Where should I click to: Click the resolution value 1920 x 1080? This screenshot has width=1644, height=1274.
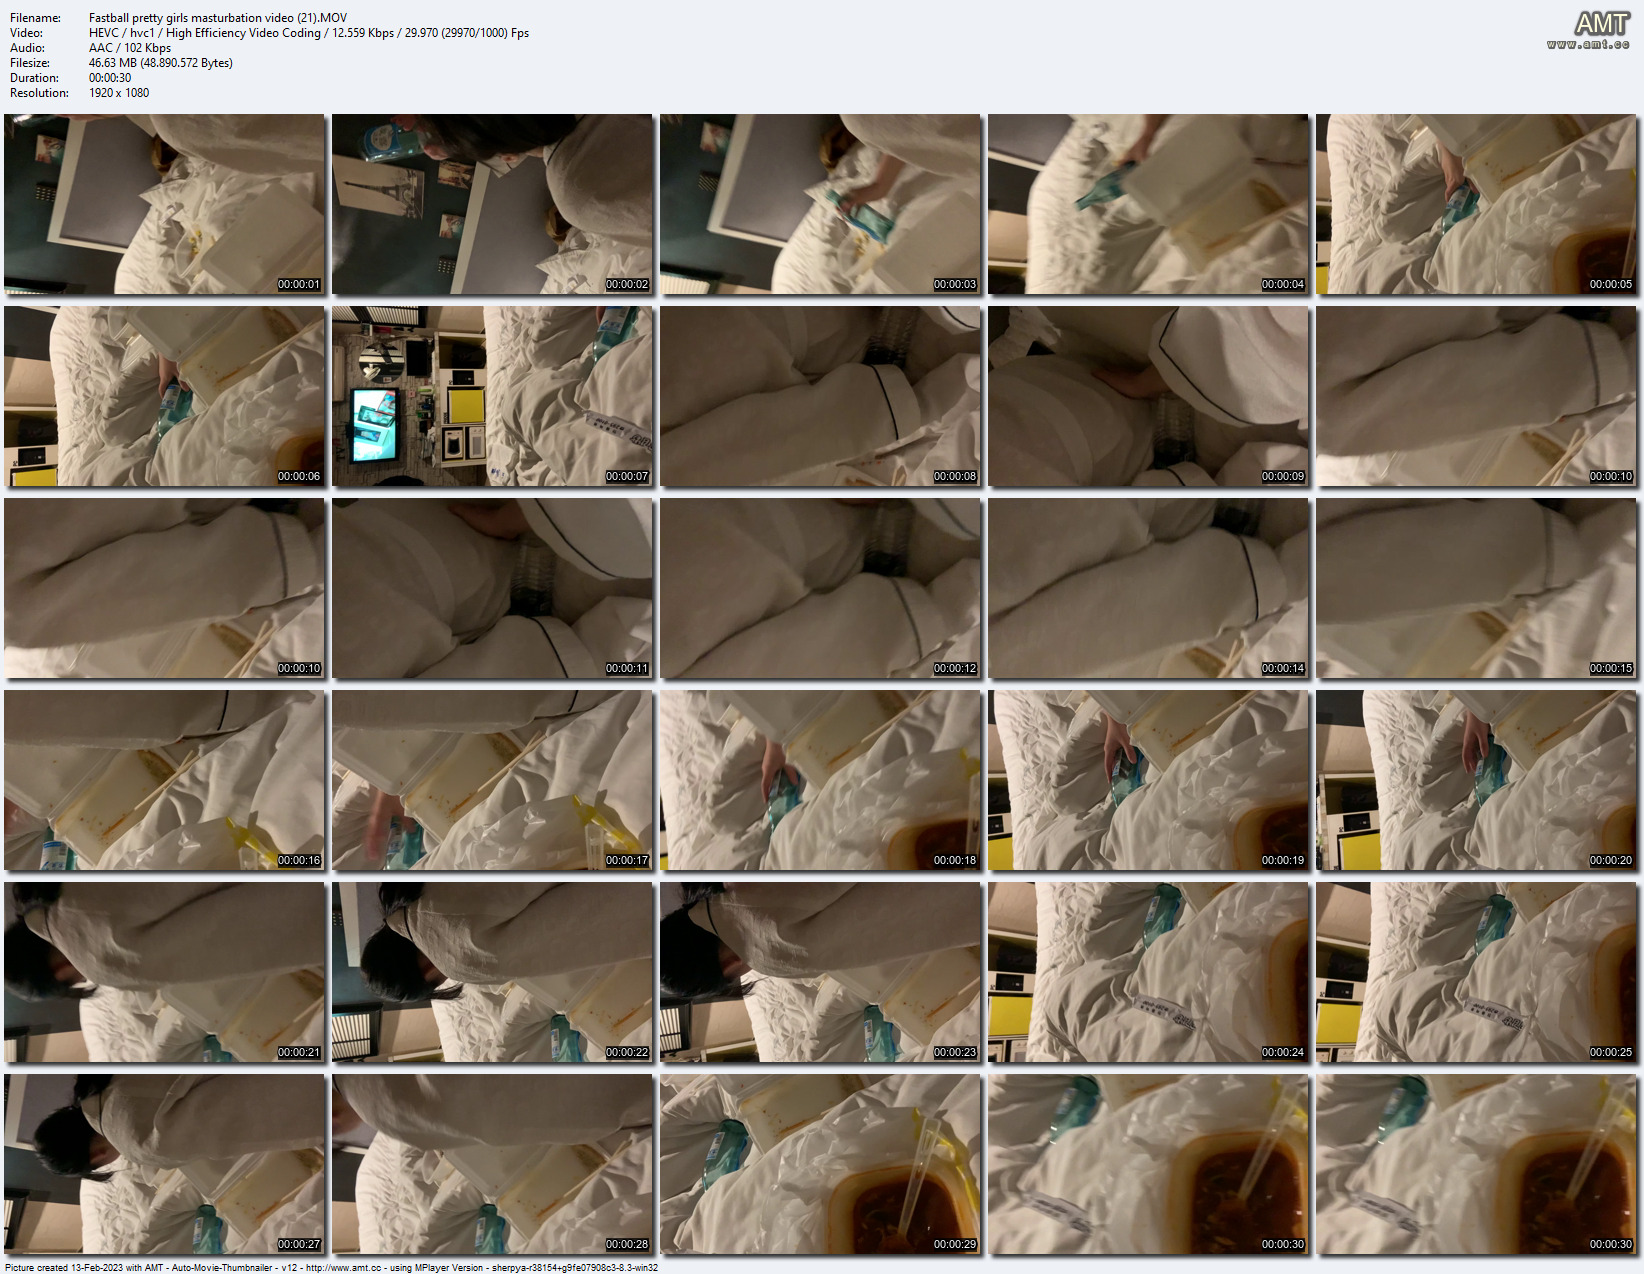pos(119,93)
